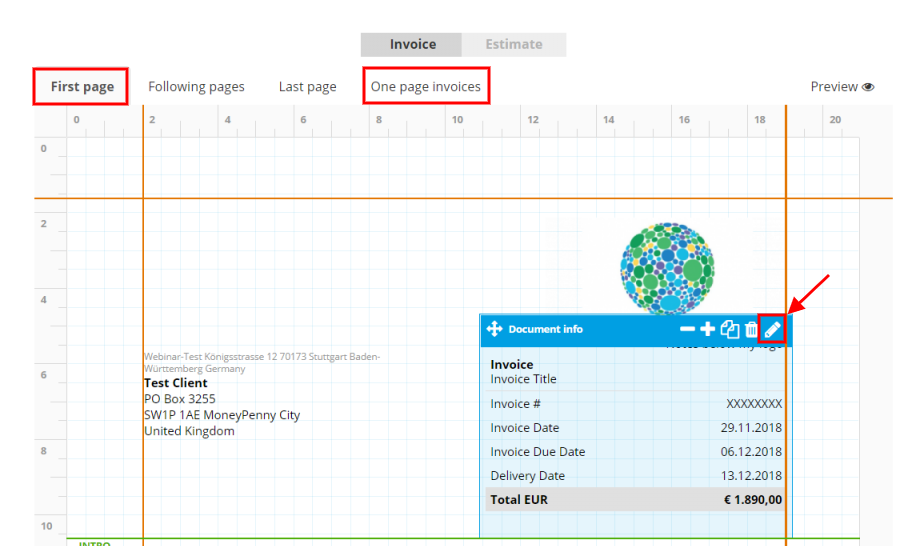898x546 pixels.
Task: Open the First page tab
Action: pyautogui.click(x=82, y=87)
